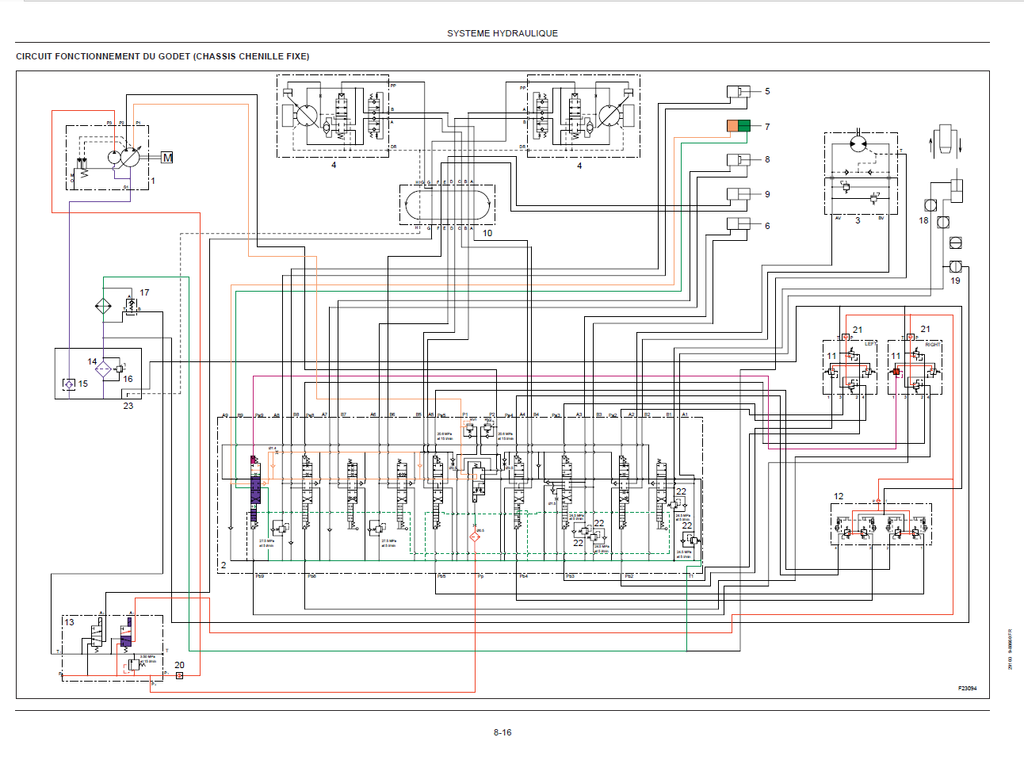Click the "LEFT" label of pilot valve 21

(870, 344)
